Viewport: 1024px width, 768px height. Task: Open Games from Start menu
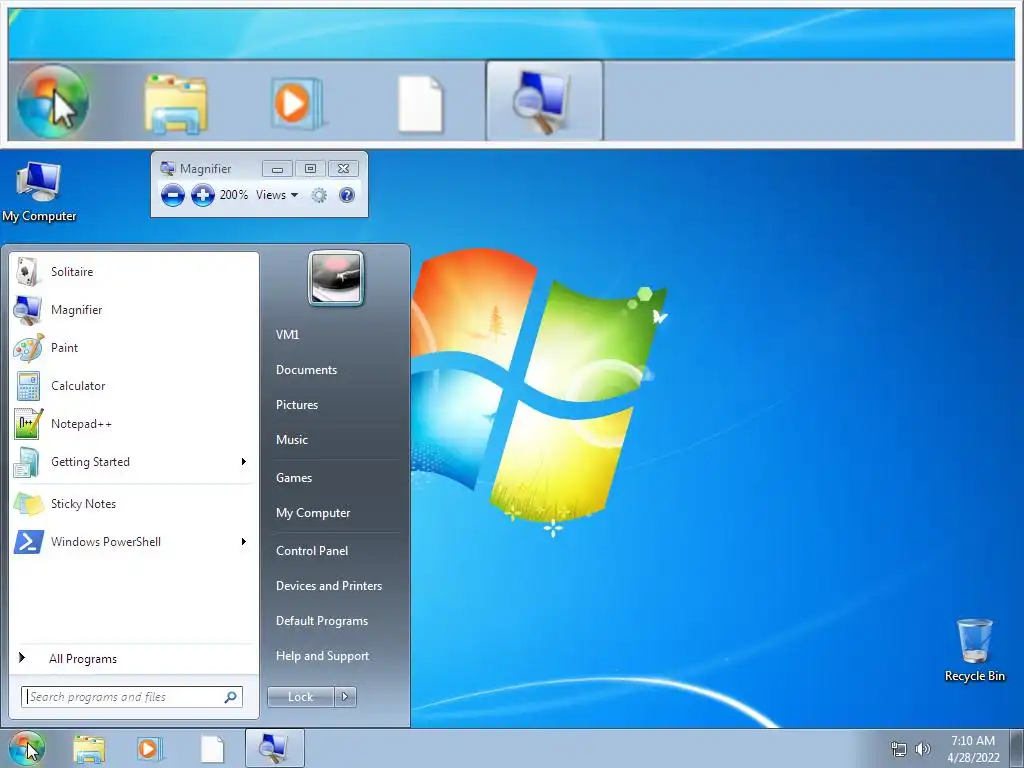[x=294, y=477]
